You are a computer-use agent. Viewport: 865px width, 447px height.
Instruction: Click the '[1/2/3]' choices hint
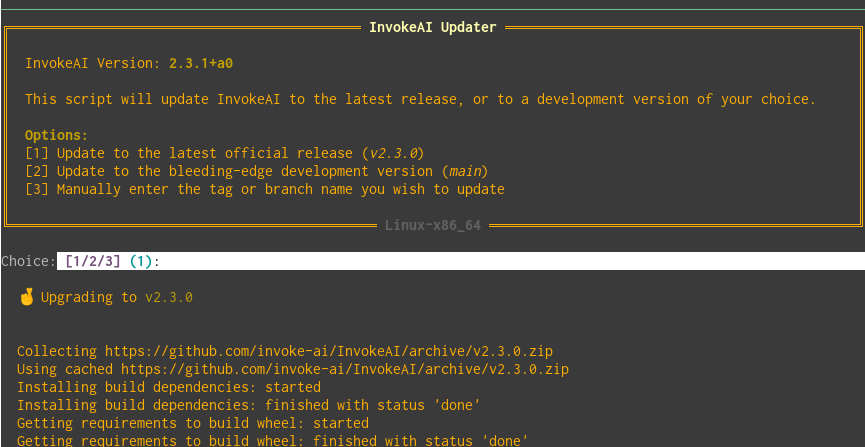pyautogui.click(x=93, y=261)
